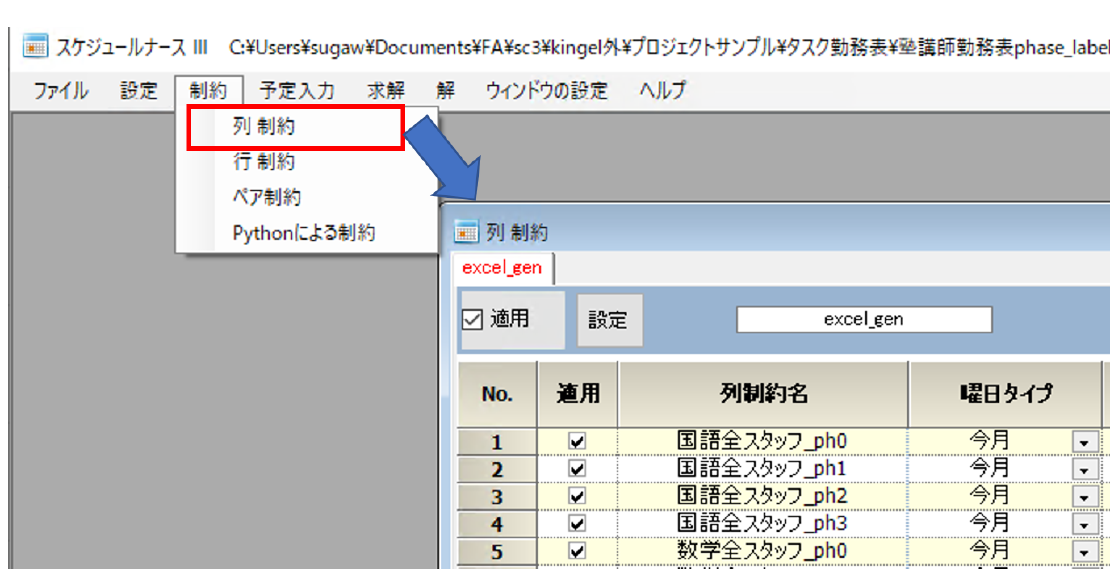
Task: Uncheck 適用 for row 3 国語全スタッフ_ph2
Action: pos(577,495)
